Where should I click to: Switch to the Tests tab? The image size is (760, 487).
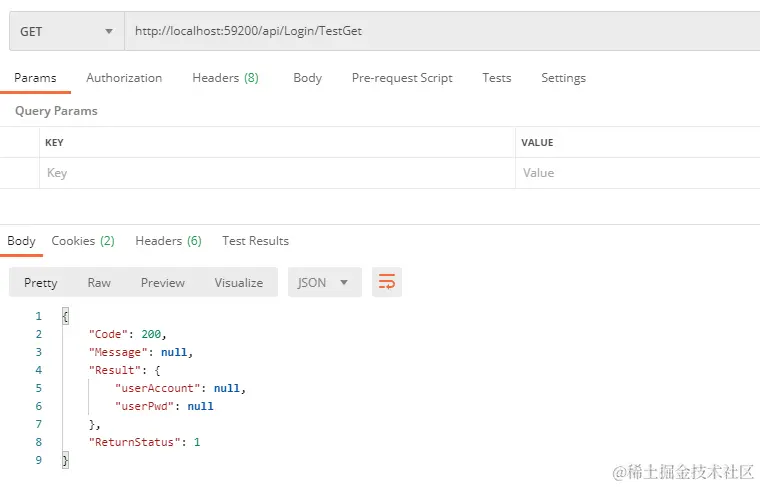pyautogui.click(x=496, y=78)
